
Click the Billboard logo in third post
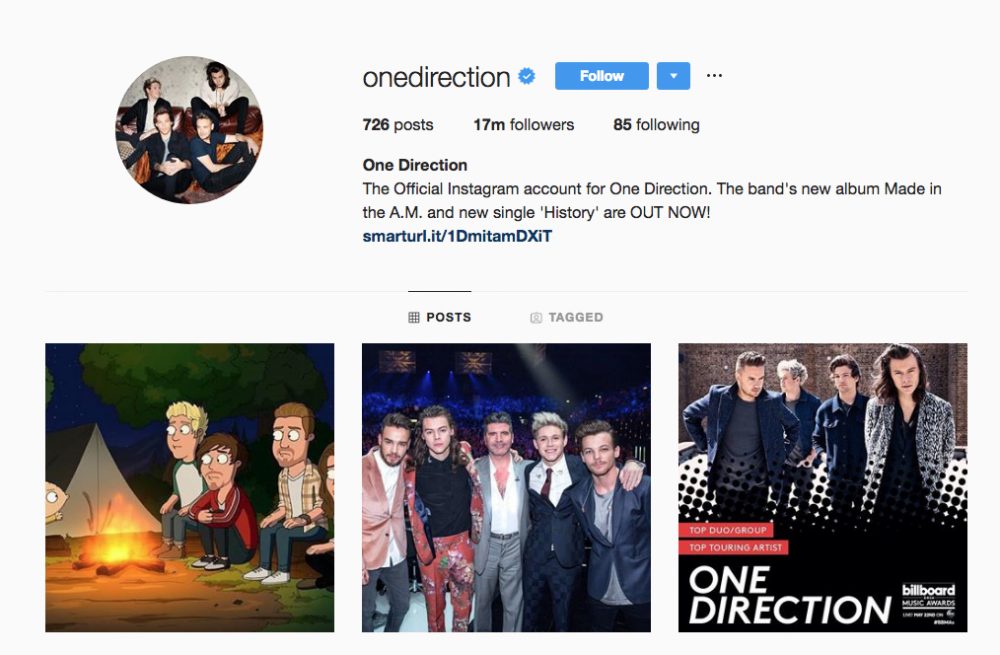point(929,600)
